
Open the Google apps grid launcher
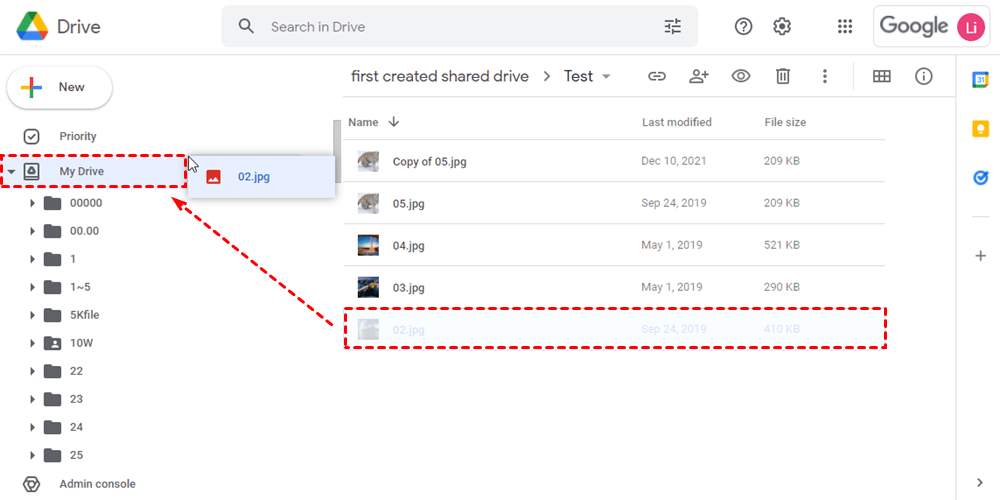point(845,27)
